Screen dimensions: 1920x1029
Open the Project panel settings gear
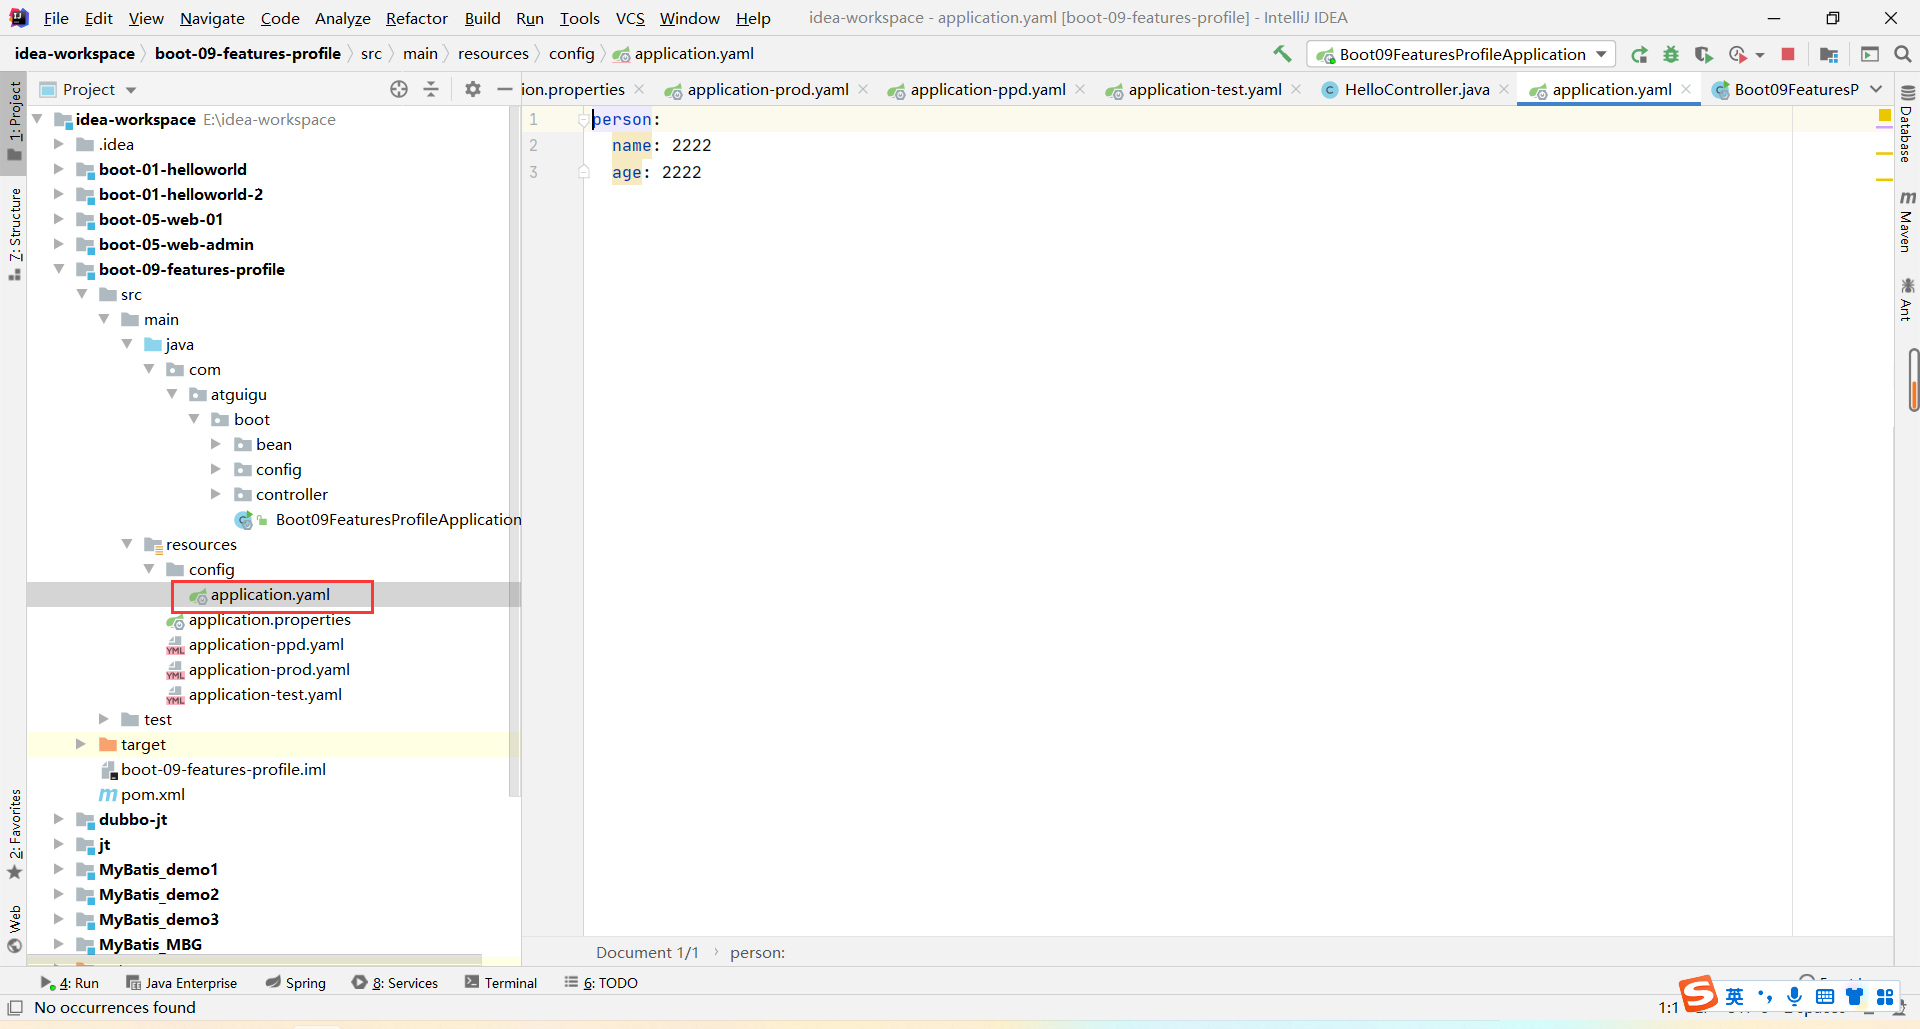pyautogui.click(x=473, y=89)
